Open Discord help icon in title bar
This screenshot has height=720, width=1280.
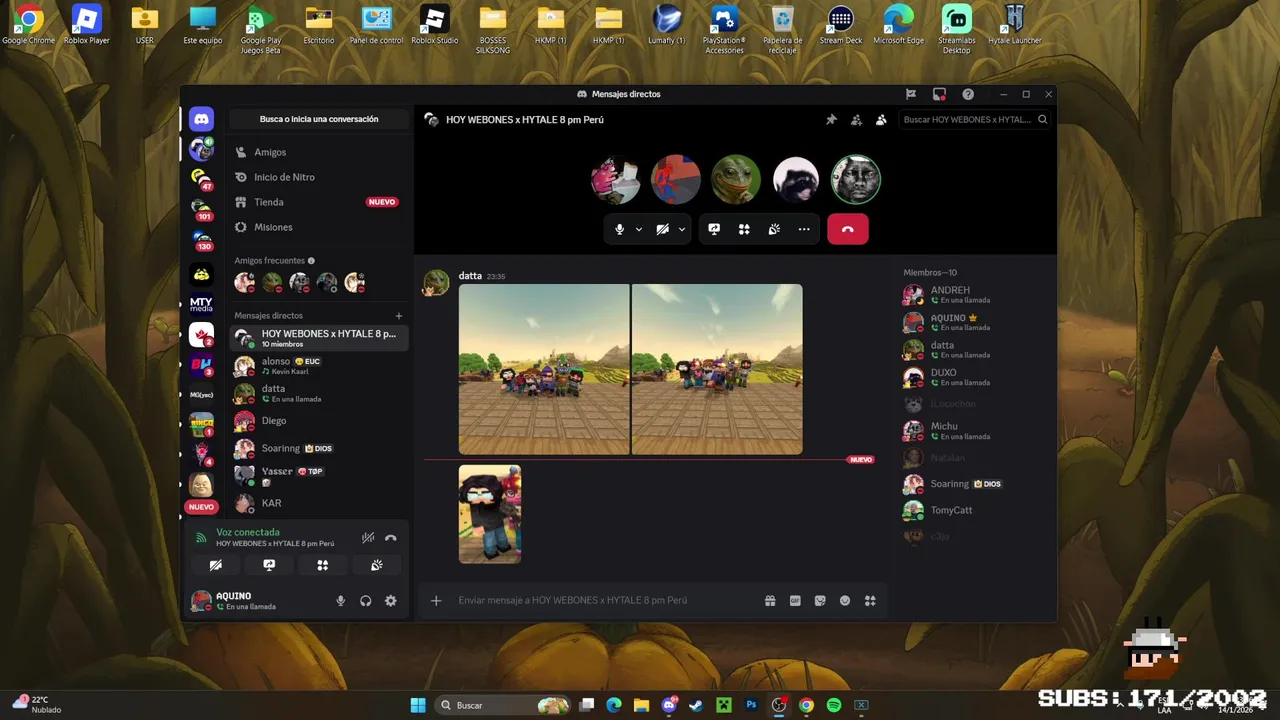pyautogui.click(x=968, y=94)
